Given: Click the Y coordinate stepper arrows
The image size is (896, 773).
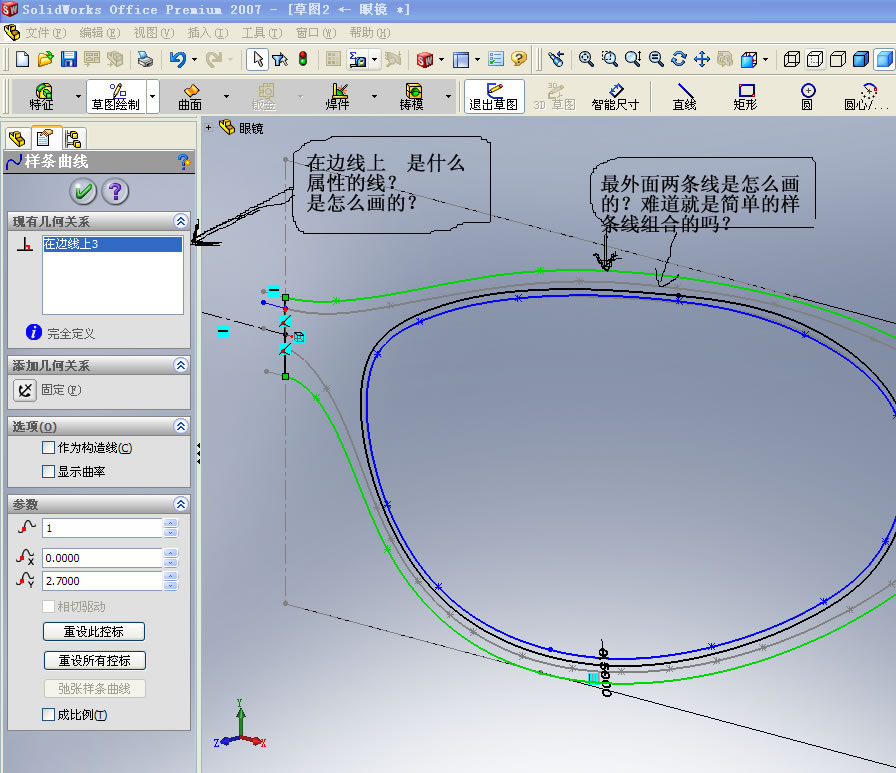Looking at the screenshot, I should (171, 581).
